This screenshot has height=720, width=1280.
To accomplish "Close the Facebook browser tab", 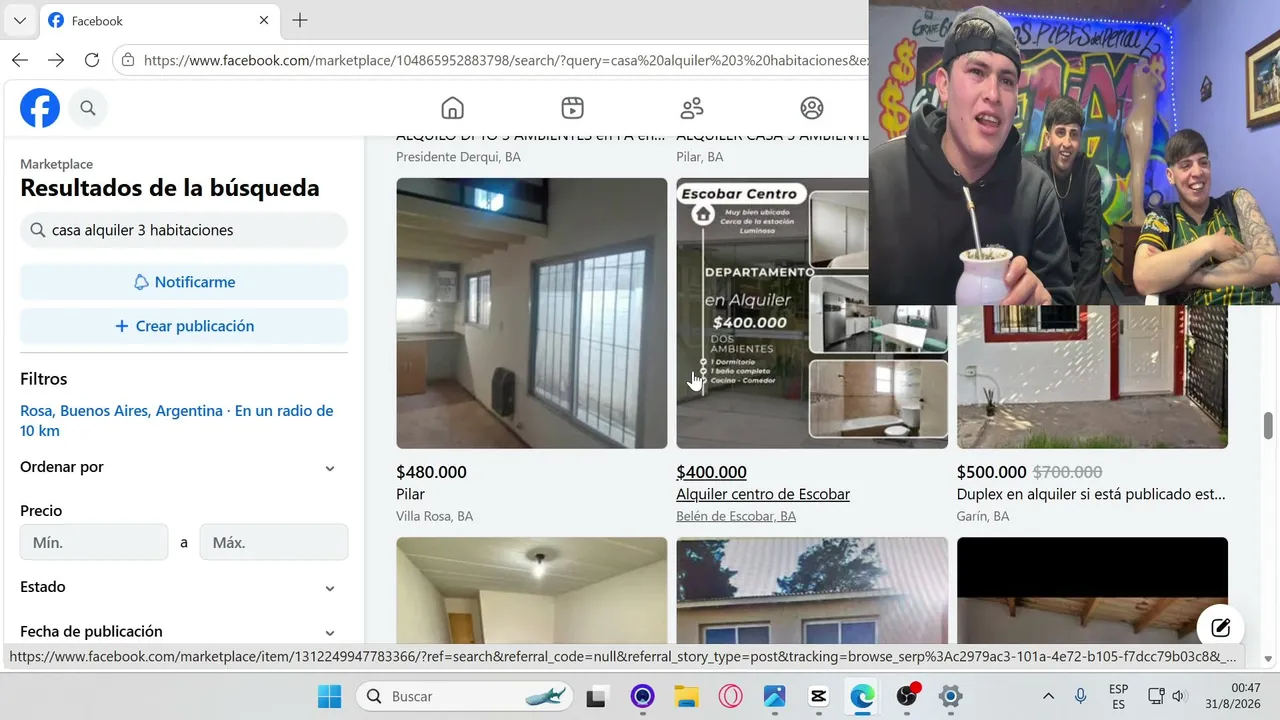I will 264,20.
